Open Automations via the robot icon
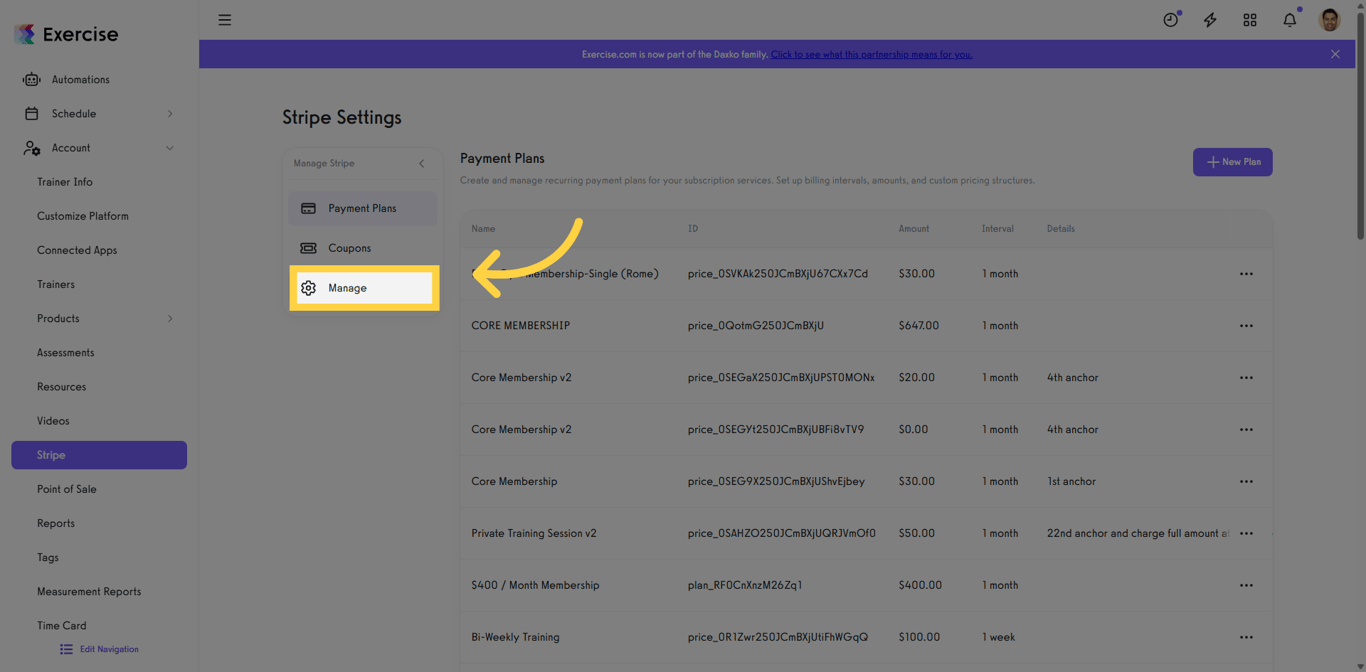 tap(32, 79)
